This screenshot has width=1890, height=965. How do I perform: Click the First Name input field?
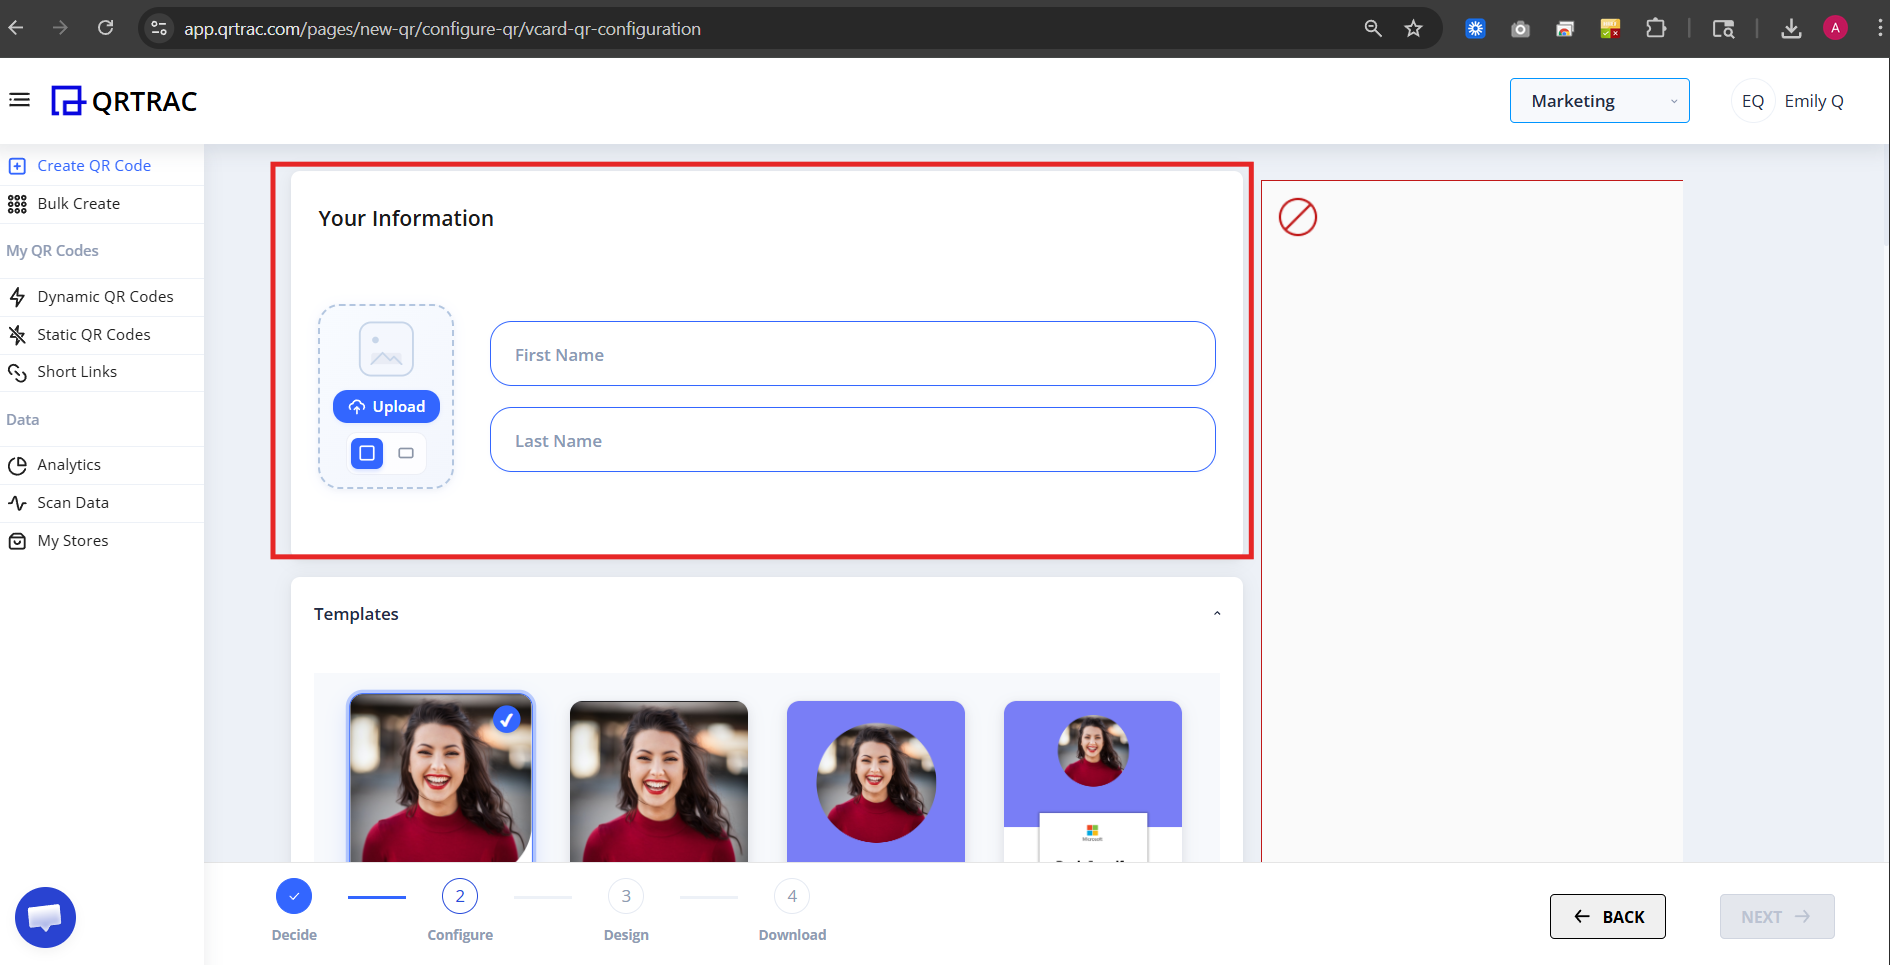tap(852, 353)
